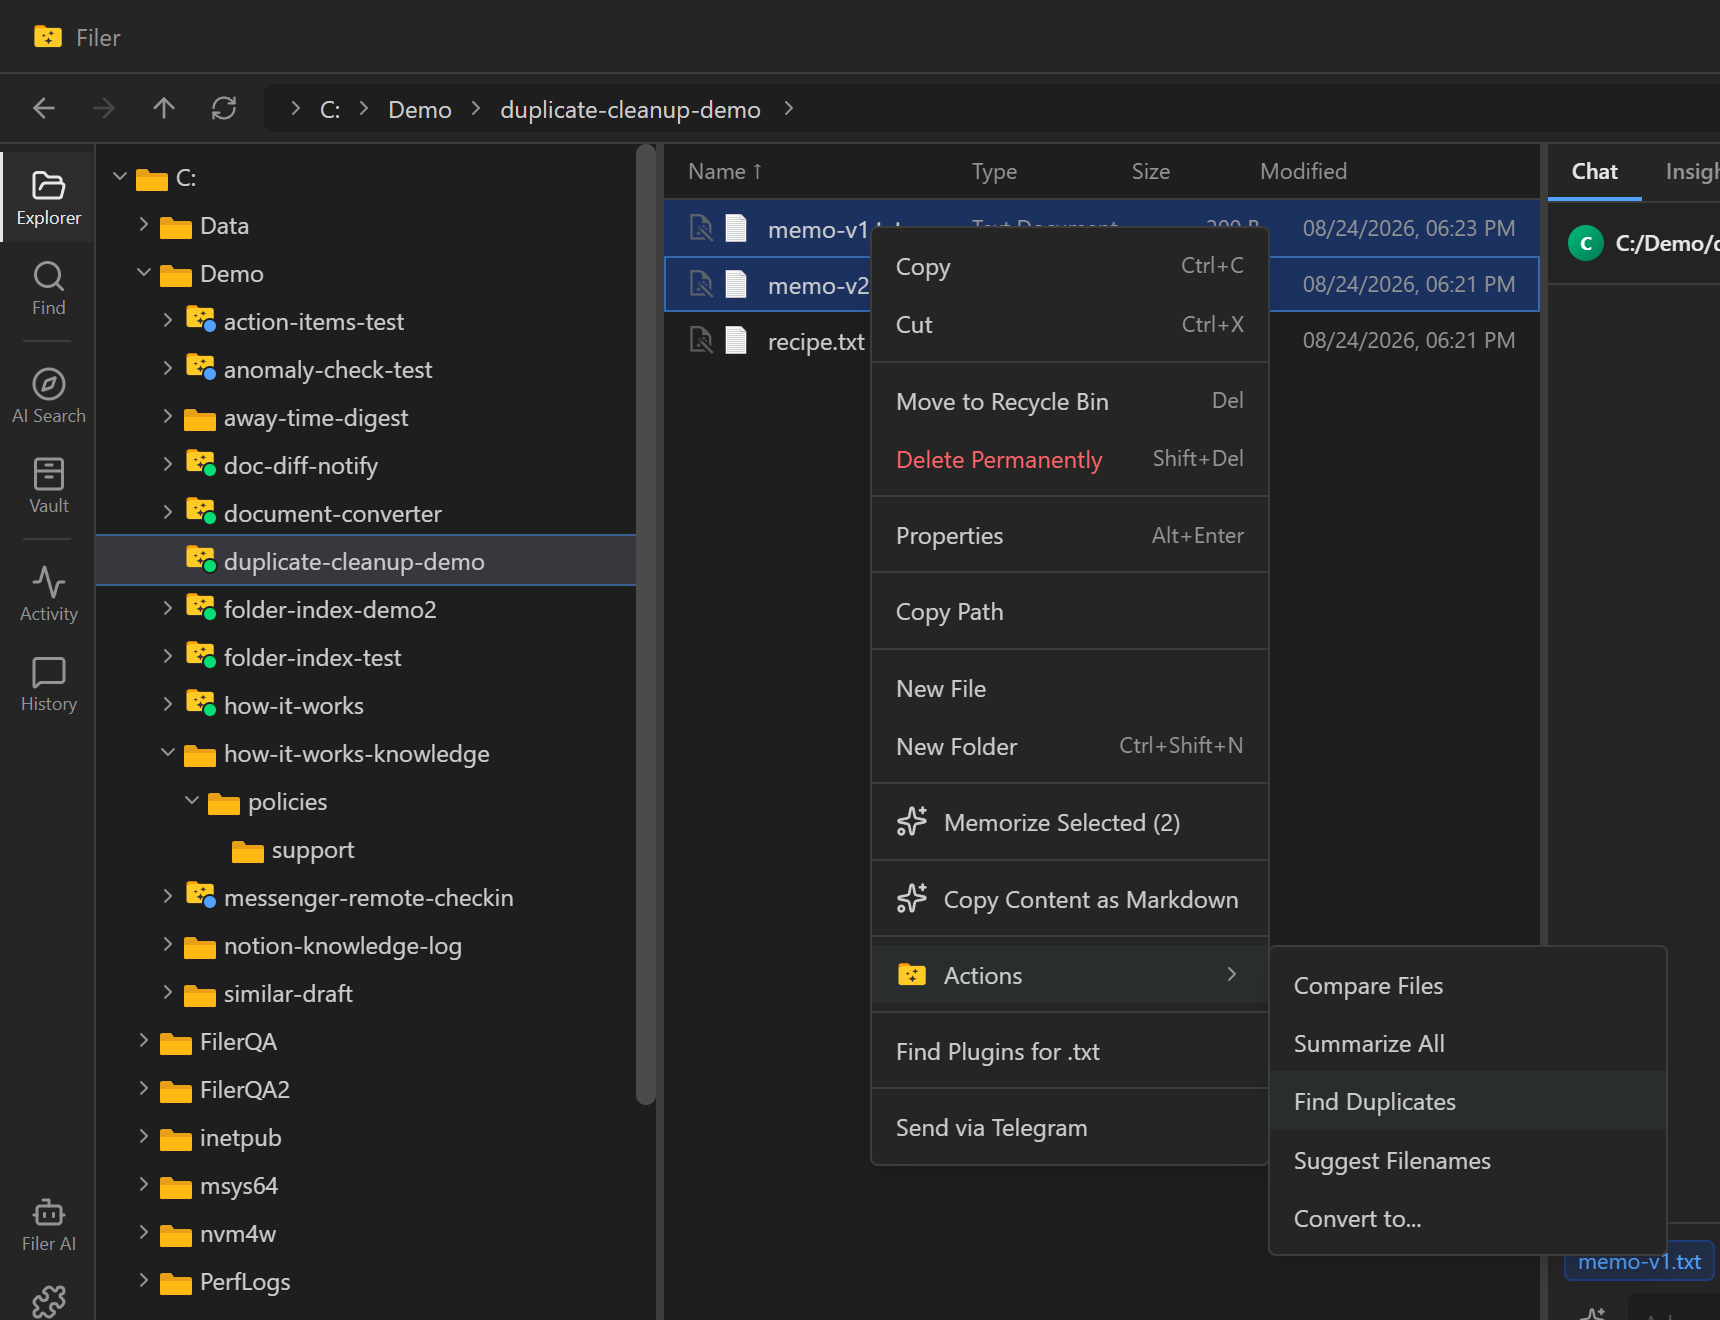Go up one folder level
This screenshot has width=1720, height=1320.
point(164,108)
